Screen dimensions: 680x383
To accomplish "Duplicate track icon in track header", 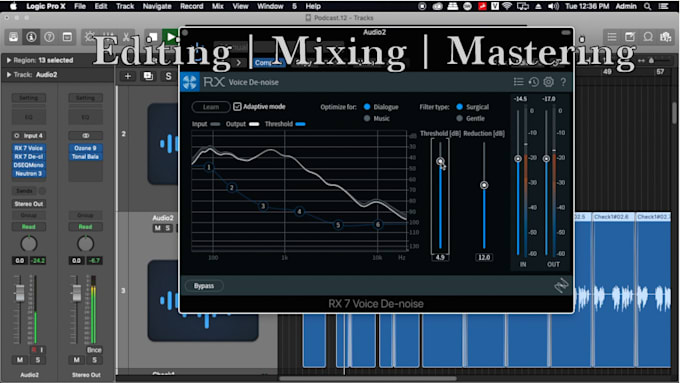I will (x=148, y=76).
